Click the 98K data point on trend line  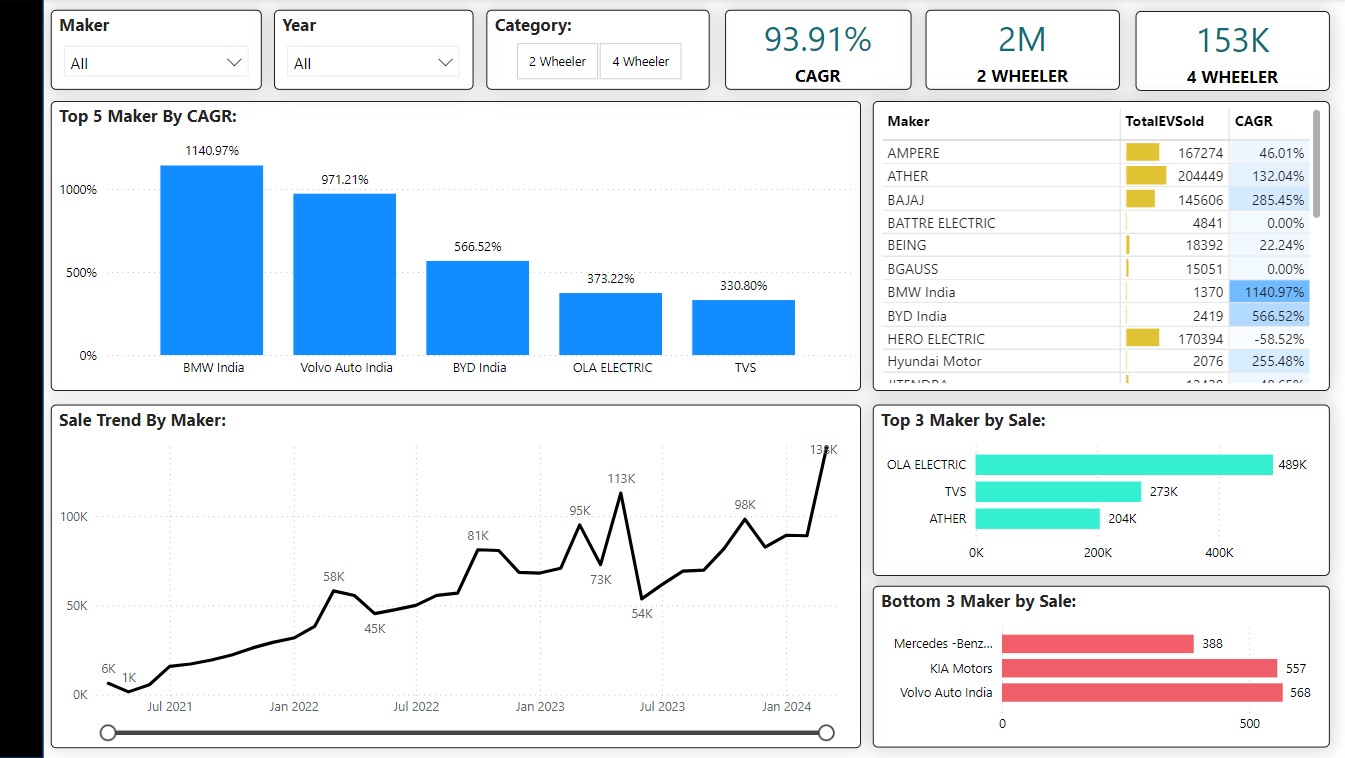pos(745,519)
